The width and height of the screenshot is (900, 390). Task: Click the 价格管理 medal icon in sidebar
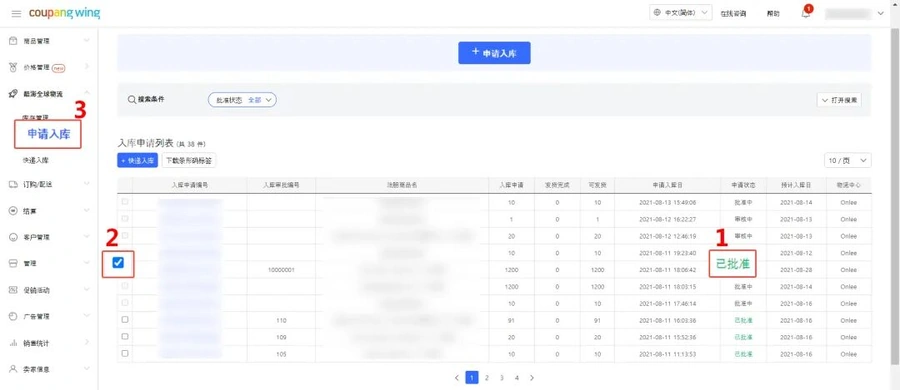(x=13, y=67)
